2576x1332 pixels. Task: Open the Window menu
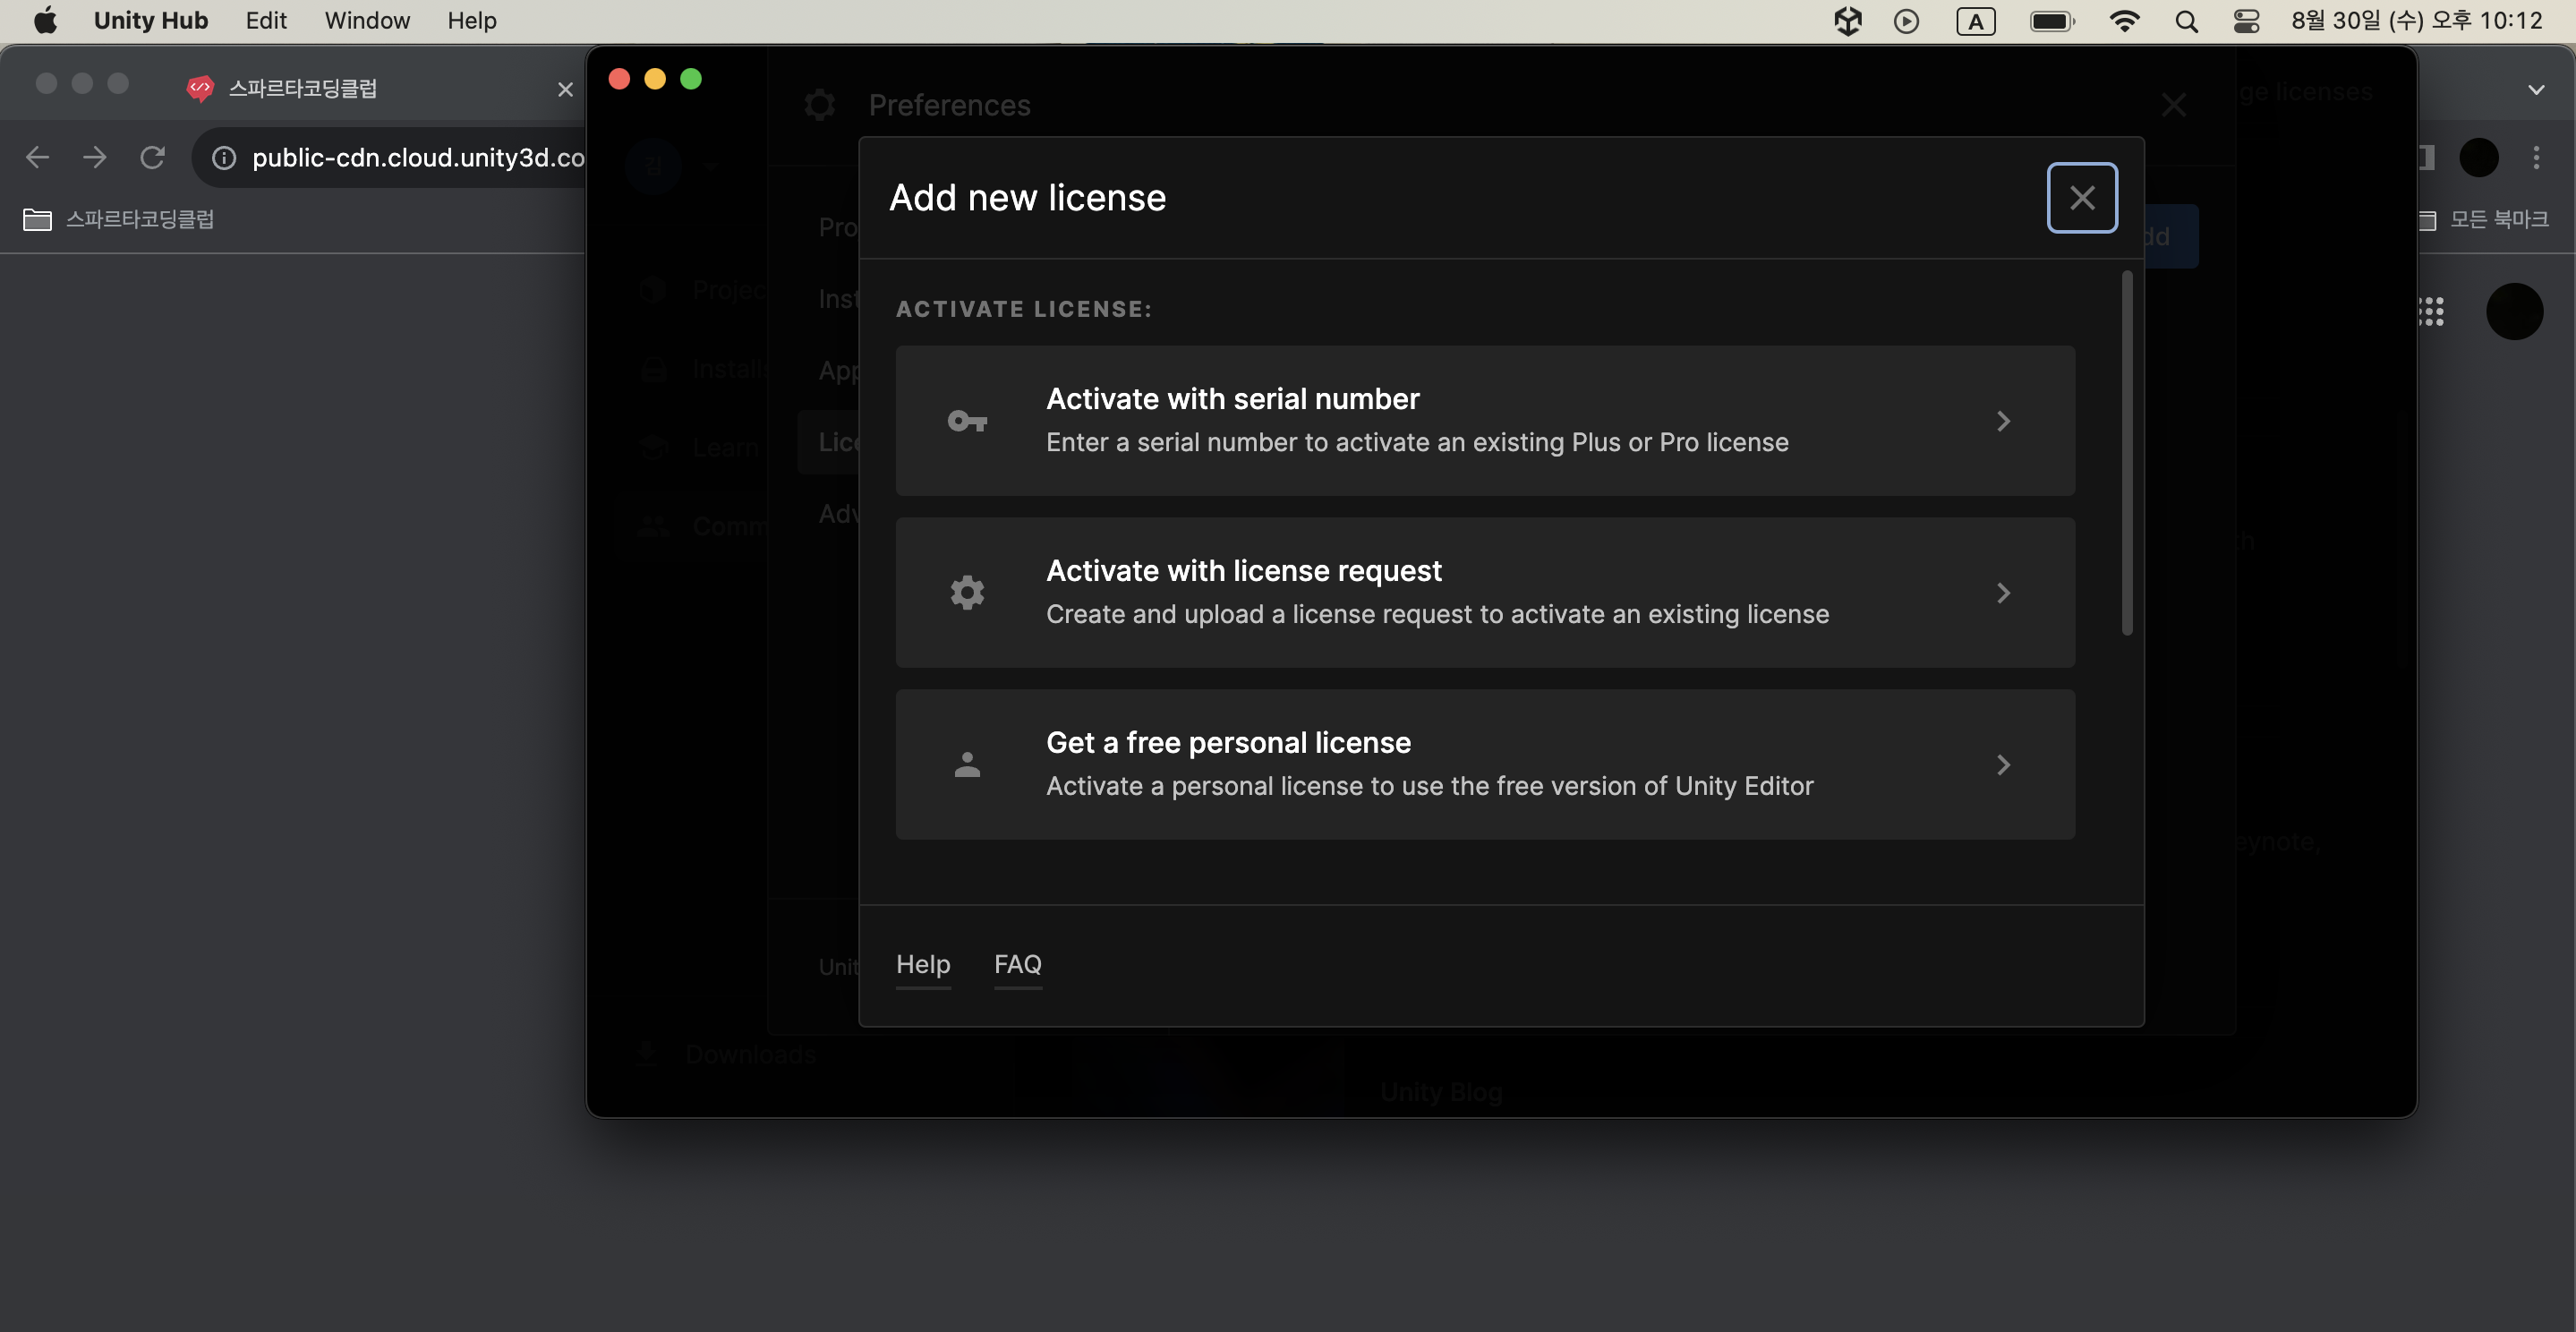(x=367, y=20)
